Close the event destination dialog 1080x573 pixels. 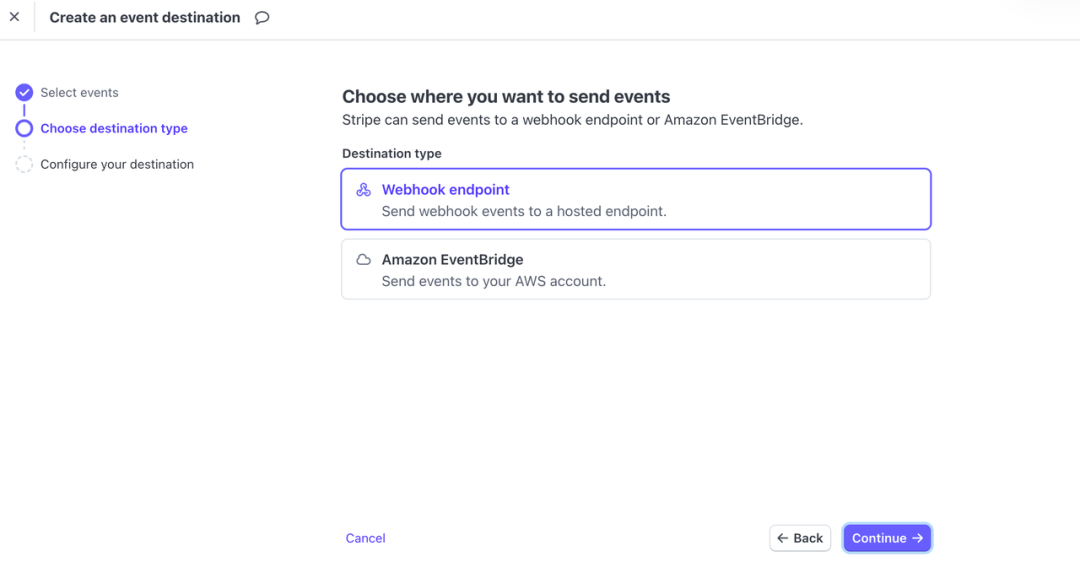point(14,17)
